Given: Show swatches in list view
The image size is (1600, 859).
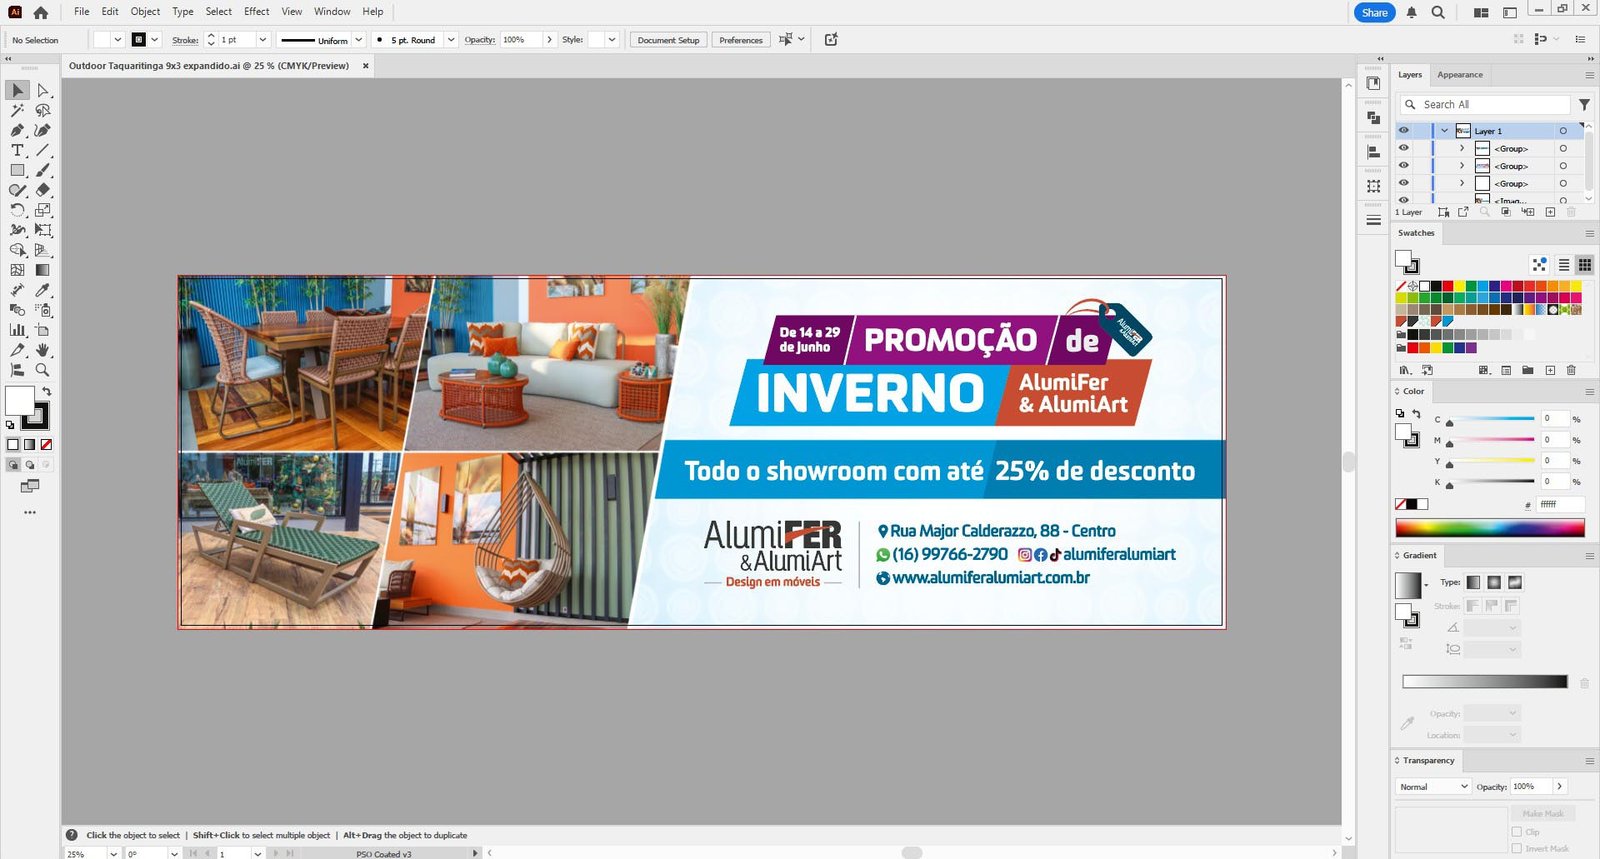Looking at the screenshot, I should [1564, 265].
